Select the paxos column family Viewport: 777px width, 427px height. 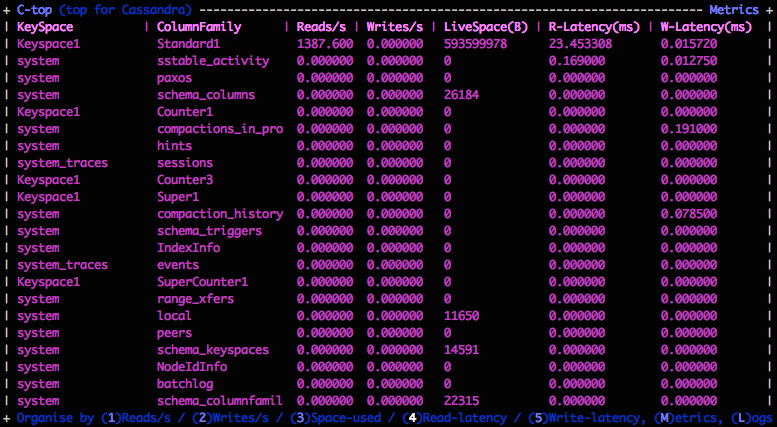(174, 78)
